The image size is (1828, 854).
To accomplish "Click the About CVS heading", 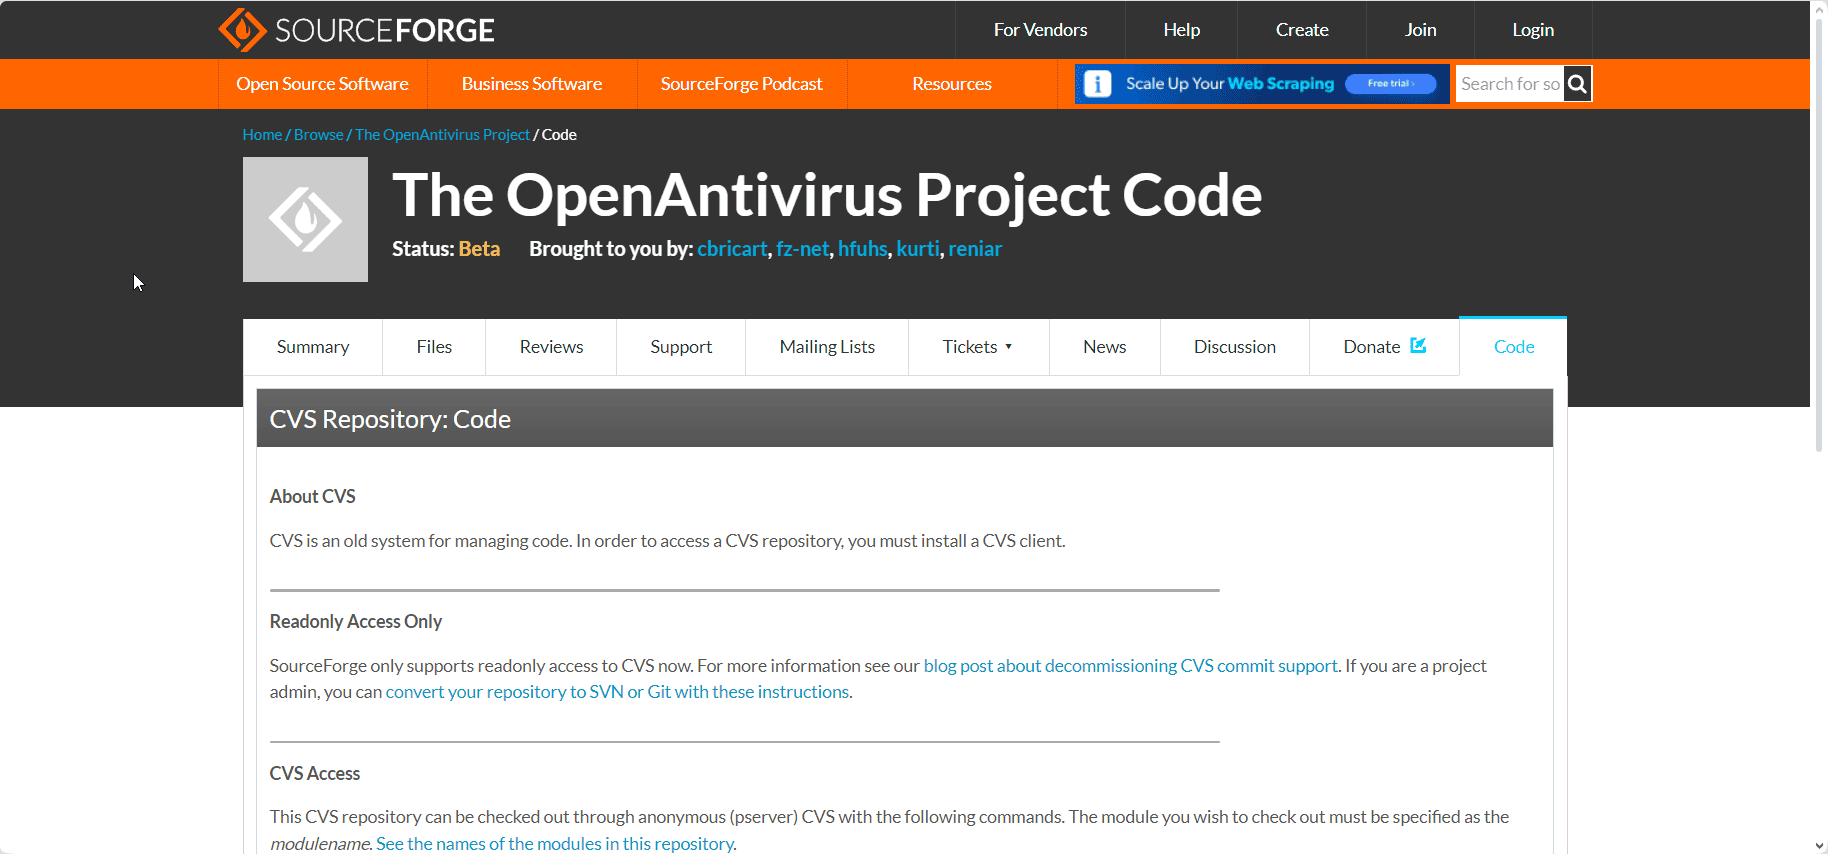I will click(x=312, y=497).
